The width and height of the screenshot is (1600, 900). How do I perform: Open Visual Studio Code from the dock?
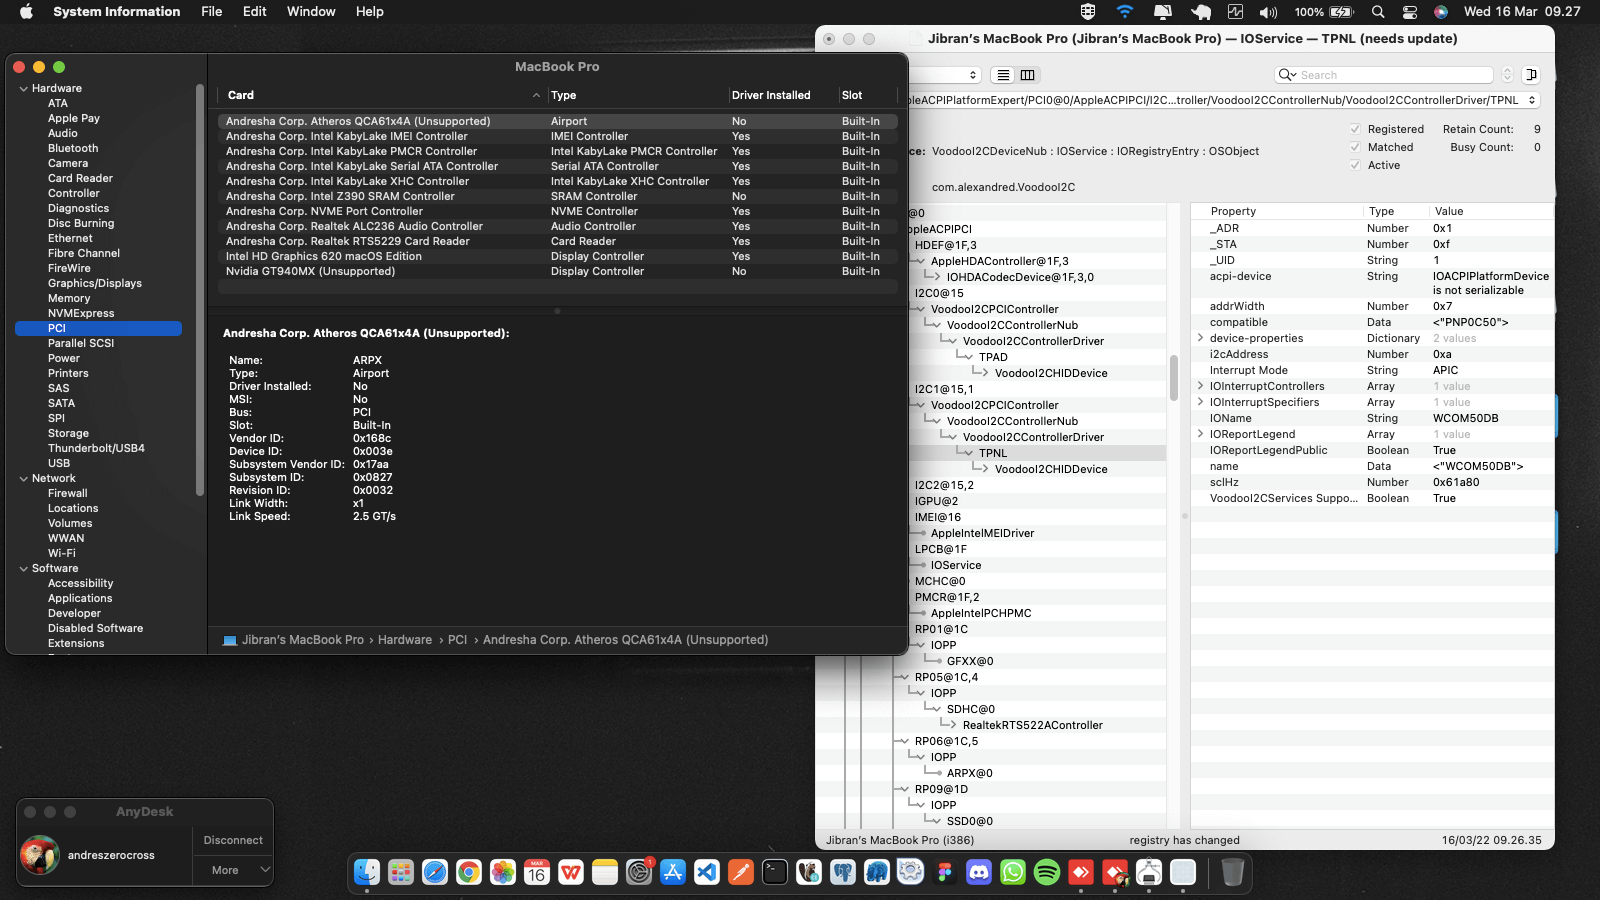707,872
